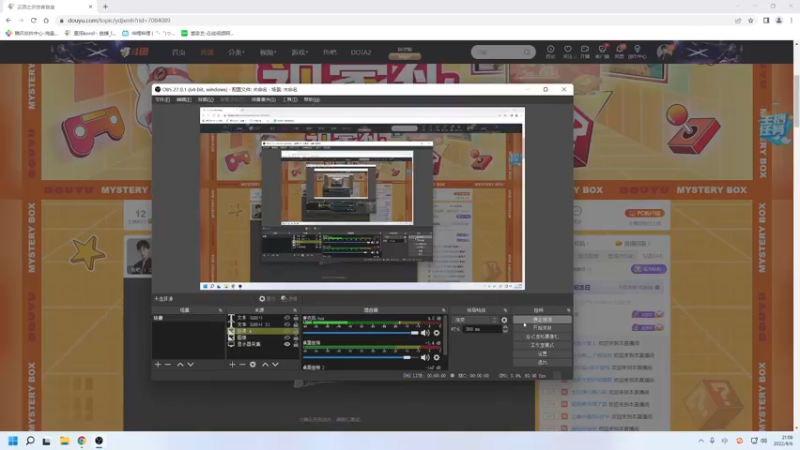Click 启动虚拟摄像机 button

pyautogui.click(x=542, y=337)
